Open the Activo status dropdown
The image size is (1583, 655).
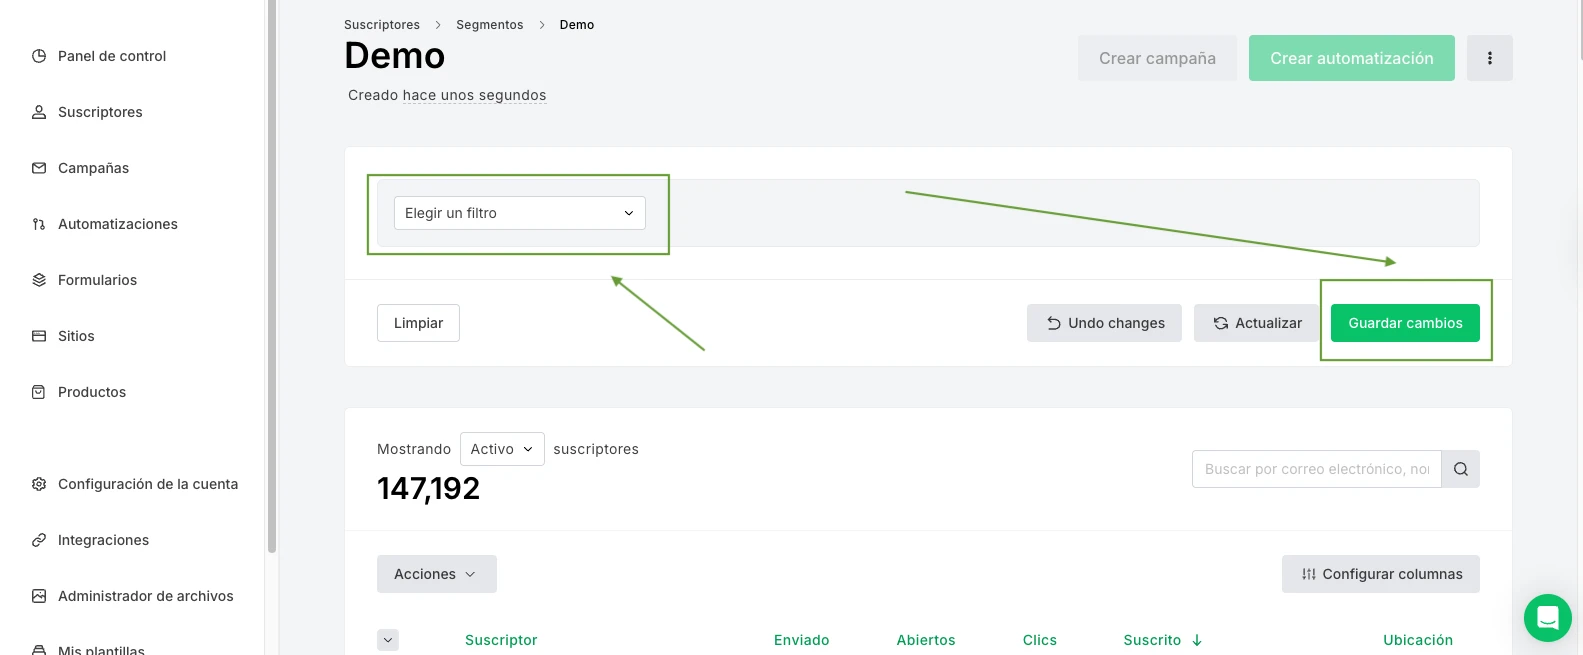502,449
